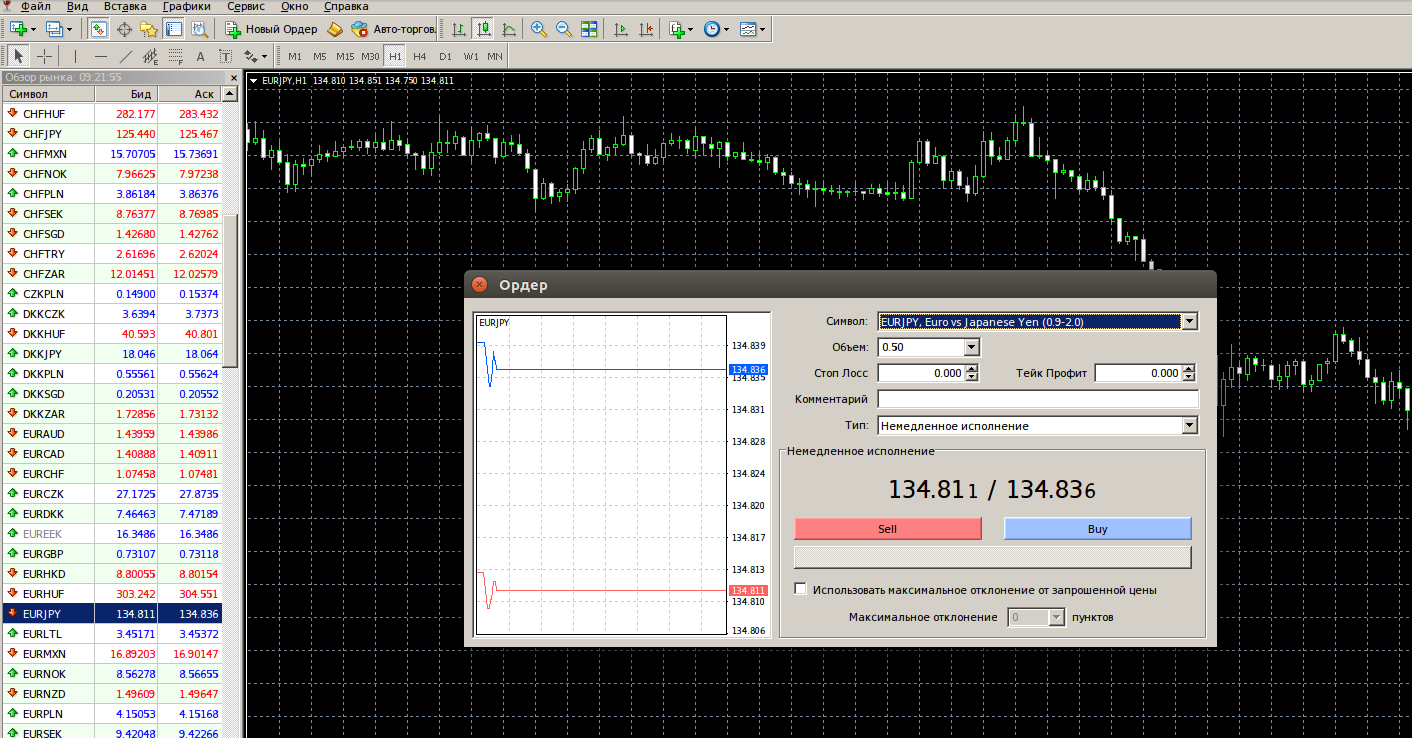Switch to the H4 timeframe
This screenshot has width=1412, height=738.
point(420,56)
